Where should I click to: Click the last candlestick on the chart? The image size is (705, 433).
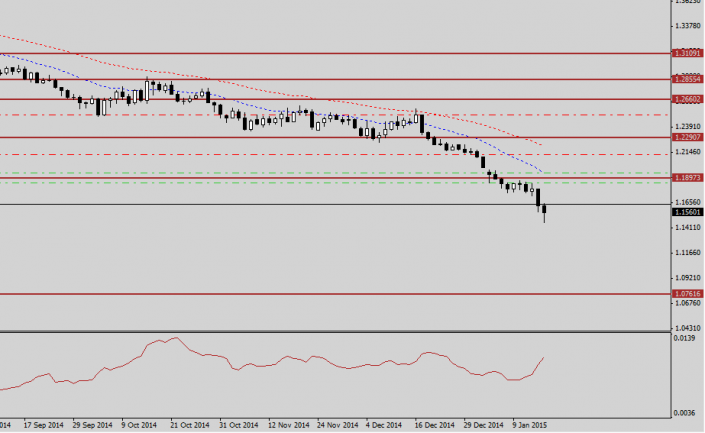[545, 211]
